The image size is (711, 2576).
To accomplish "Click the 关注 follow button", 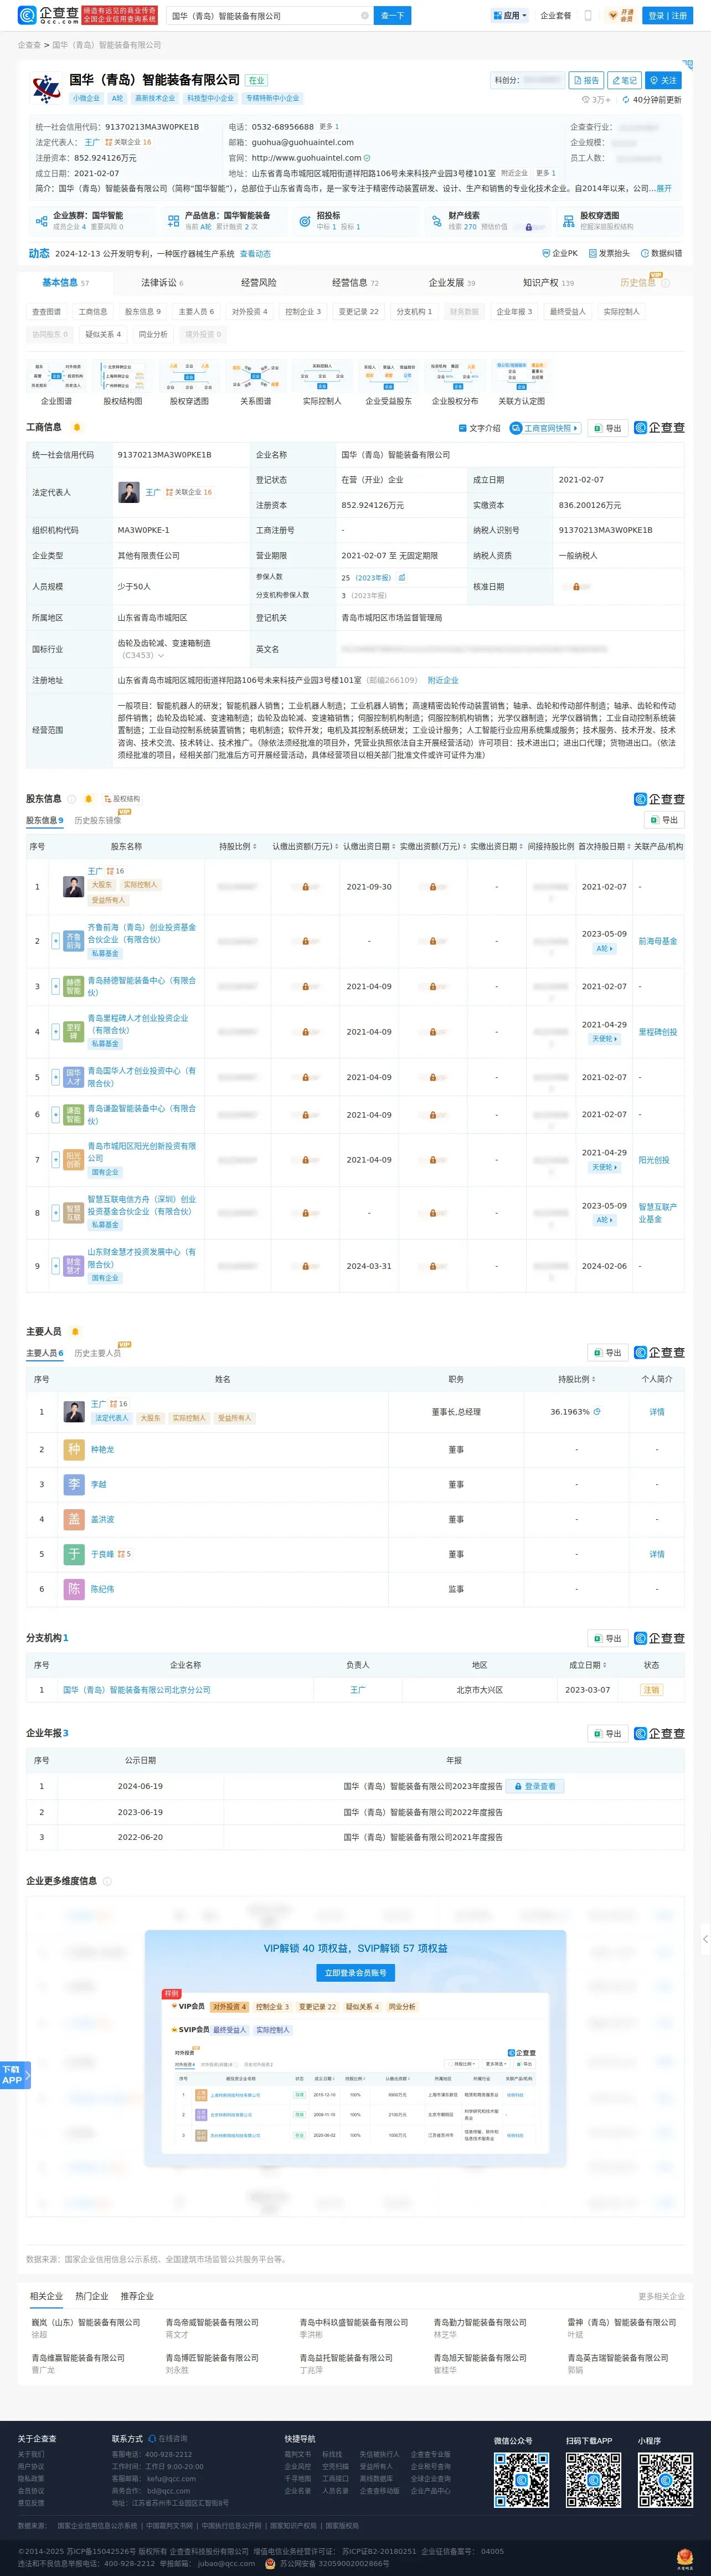I will point(663,80).
